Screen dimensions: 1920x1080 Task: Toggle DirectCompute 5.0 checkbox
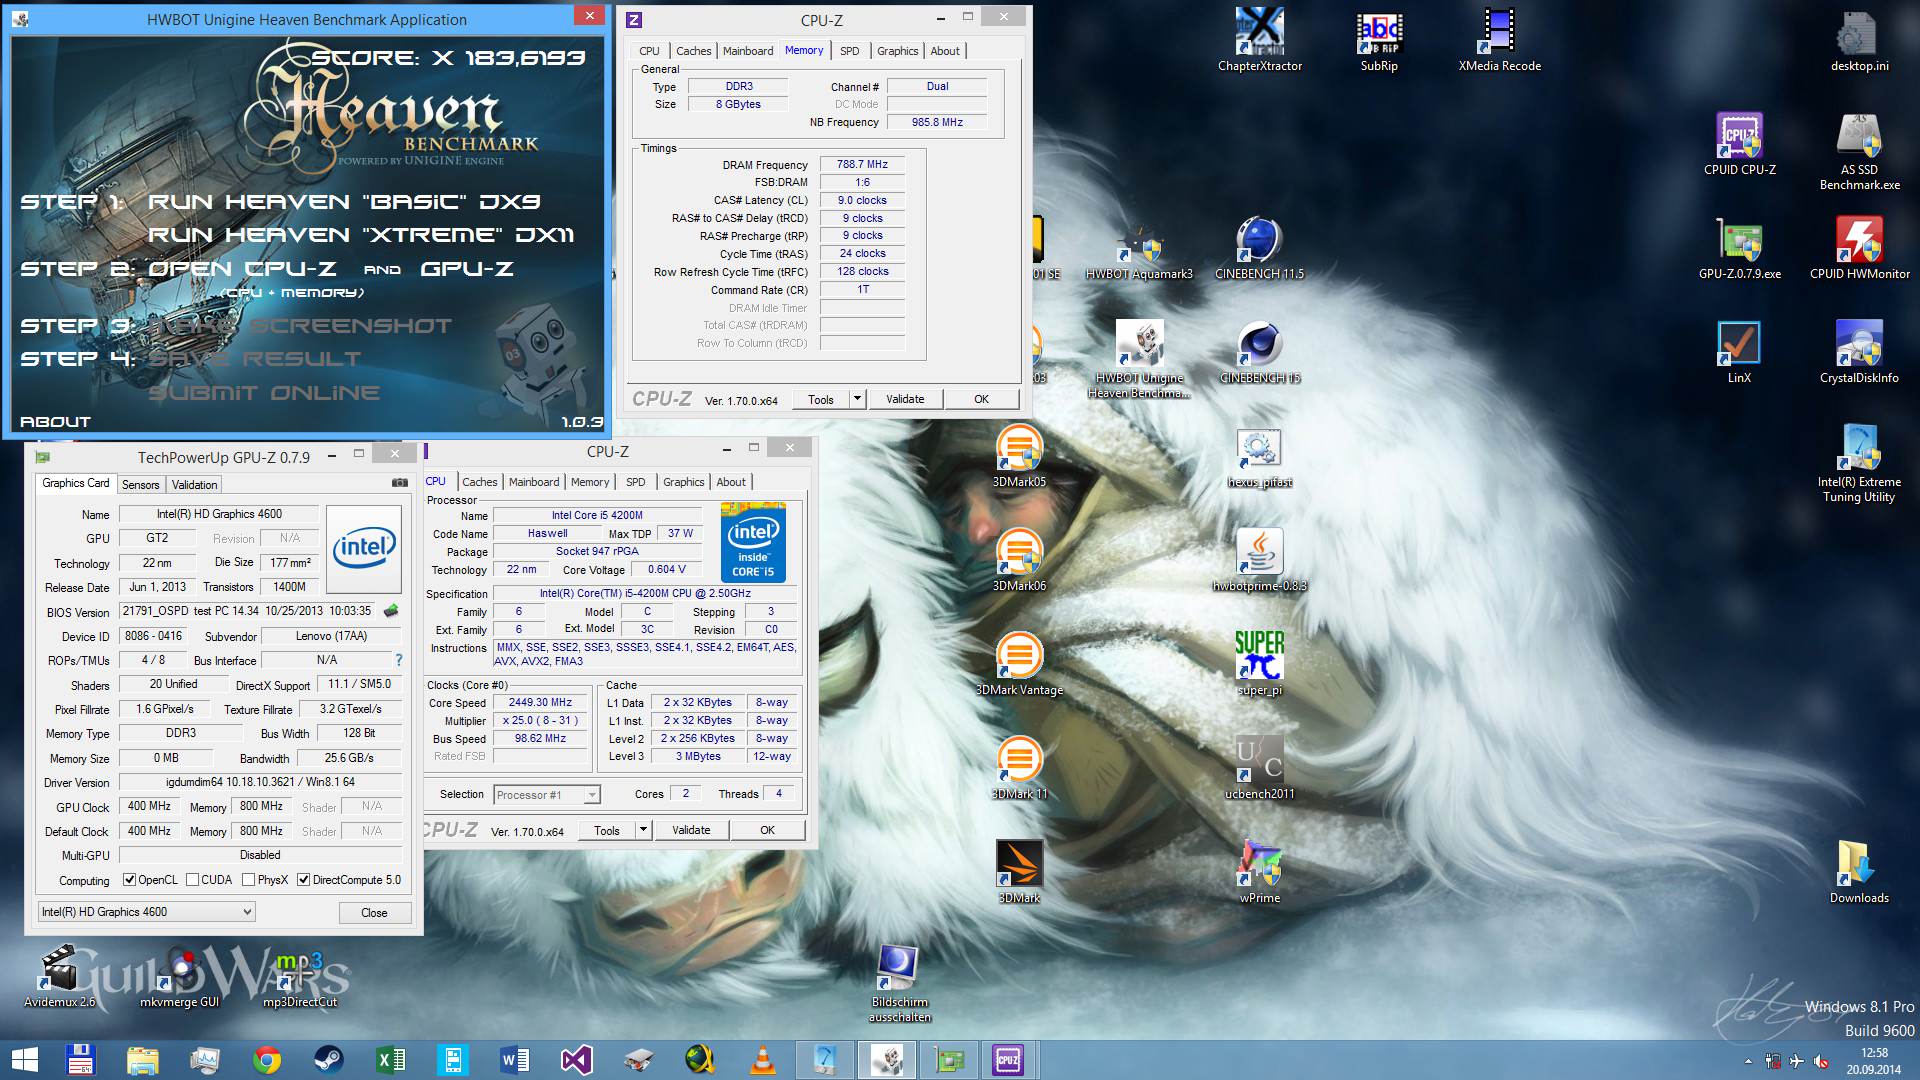[x=303, y=880]
